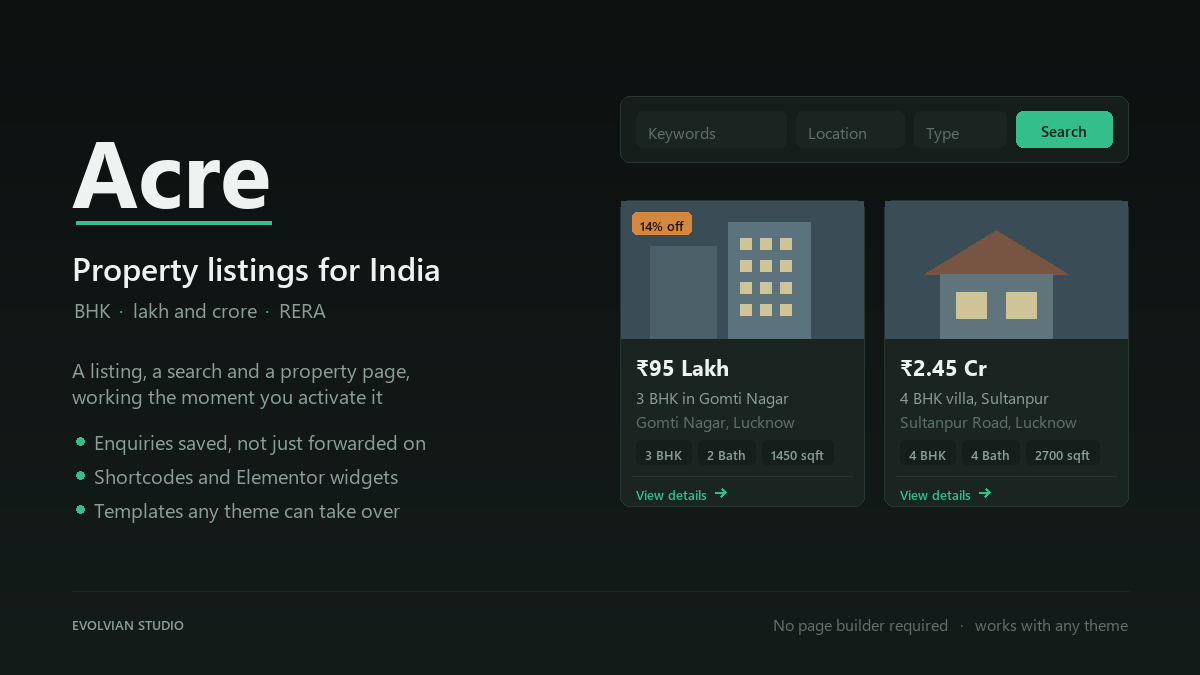1200x675 pixels.
Task: Open the Type field in search bar
Action: point(960,130)
